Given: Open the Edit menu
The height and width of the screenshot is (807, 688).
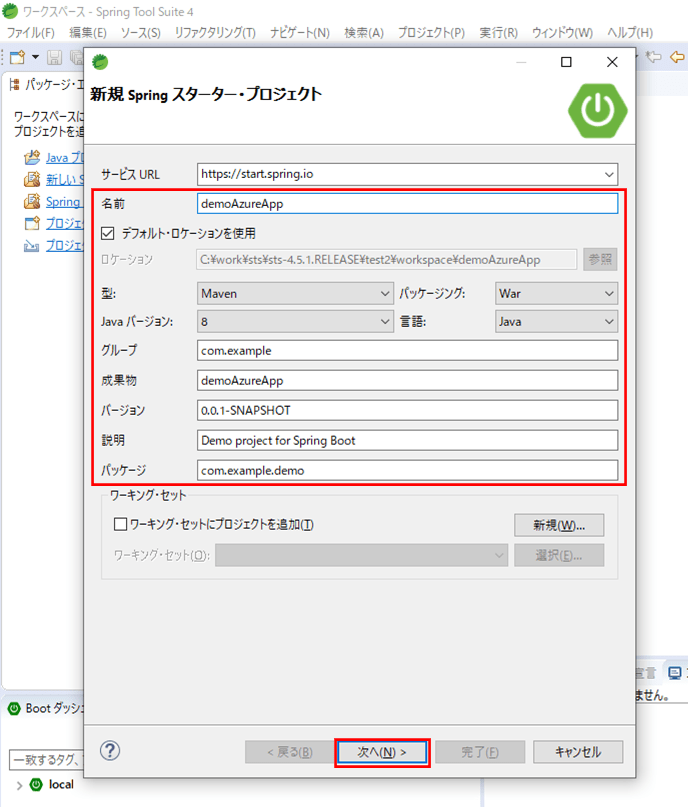Looking at the screenshot, I should (x=88, y=33).
